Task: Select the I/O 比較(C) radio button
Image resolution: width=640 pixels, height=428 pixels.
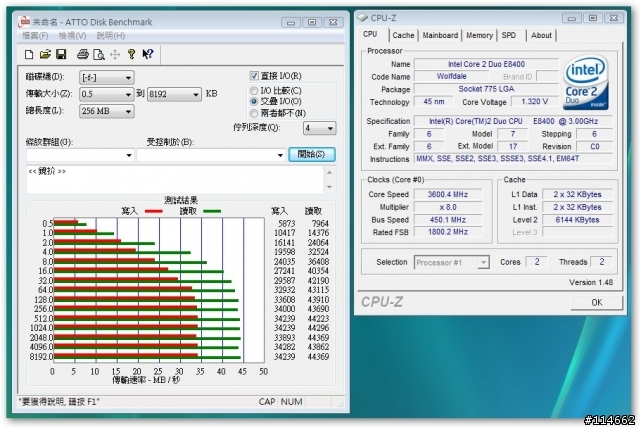Action: (x=254, y=90)
